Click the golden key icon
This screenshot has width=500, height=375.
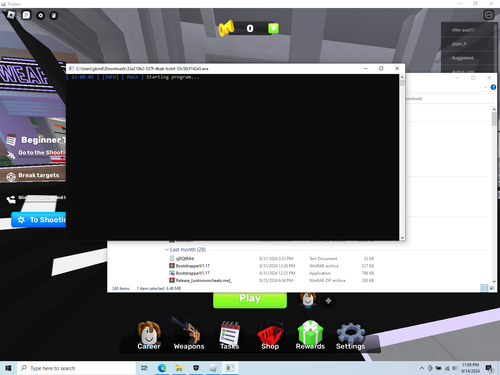coord(226,28)
